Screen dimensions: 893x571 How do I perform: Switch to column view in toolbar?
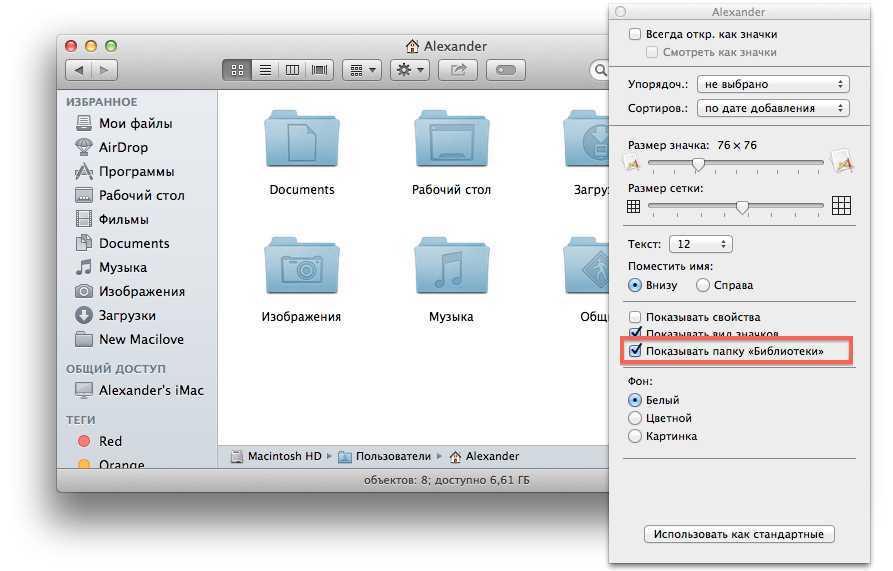coord(292,70)
